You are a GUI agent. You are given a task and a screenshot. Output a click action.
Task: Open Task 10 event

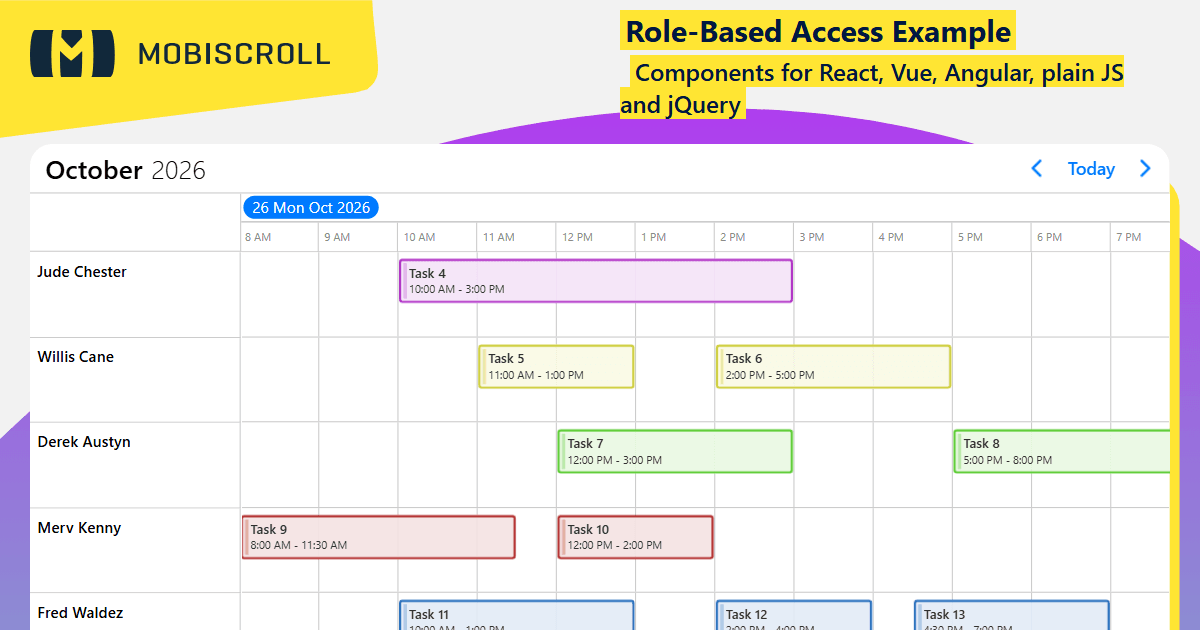pos(635,537)
